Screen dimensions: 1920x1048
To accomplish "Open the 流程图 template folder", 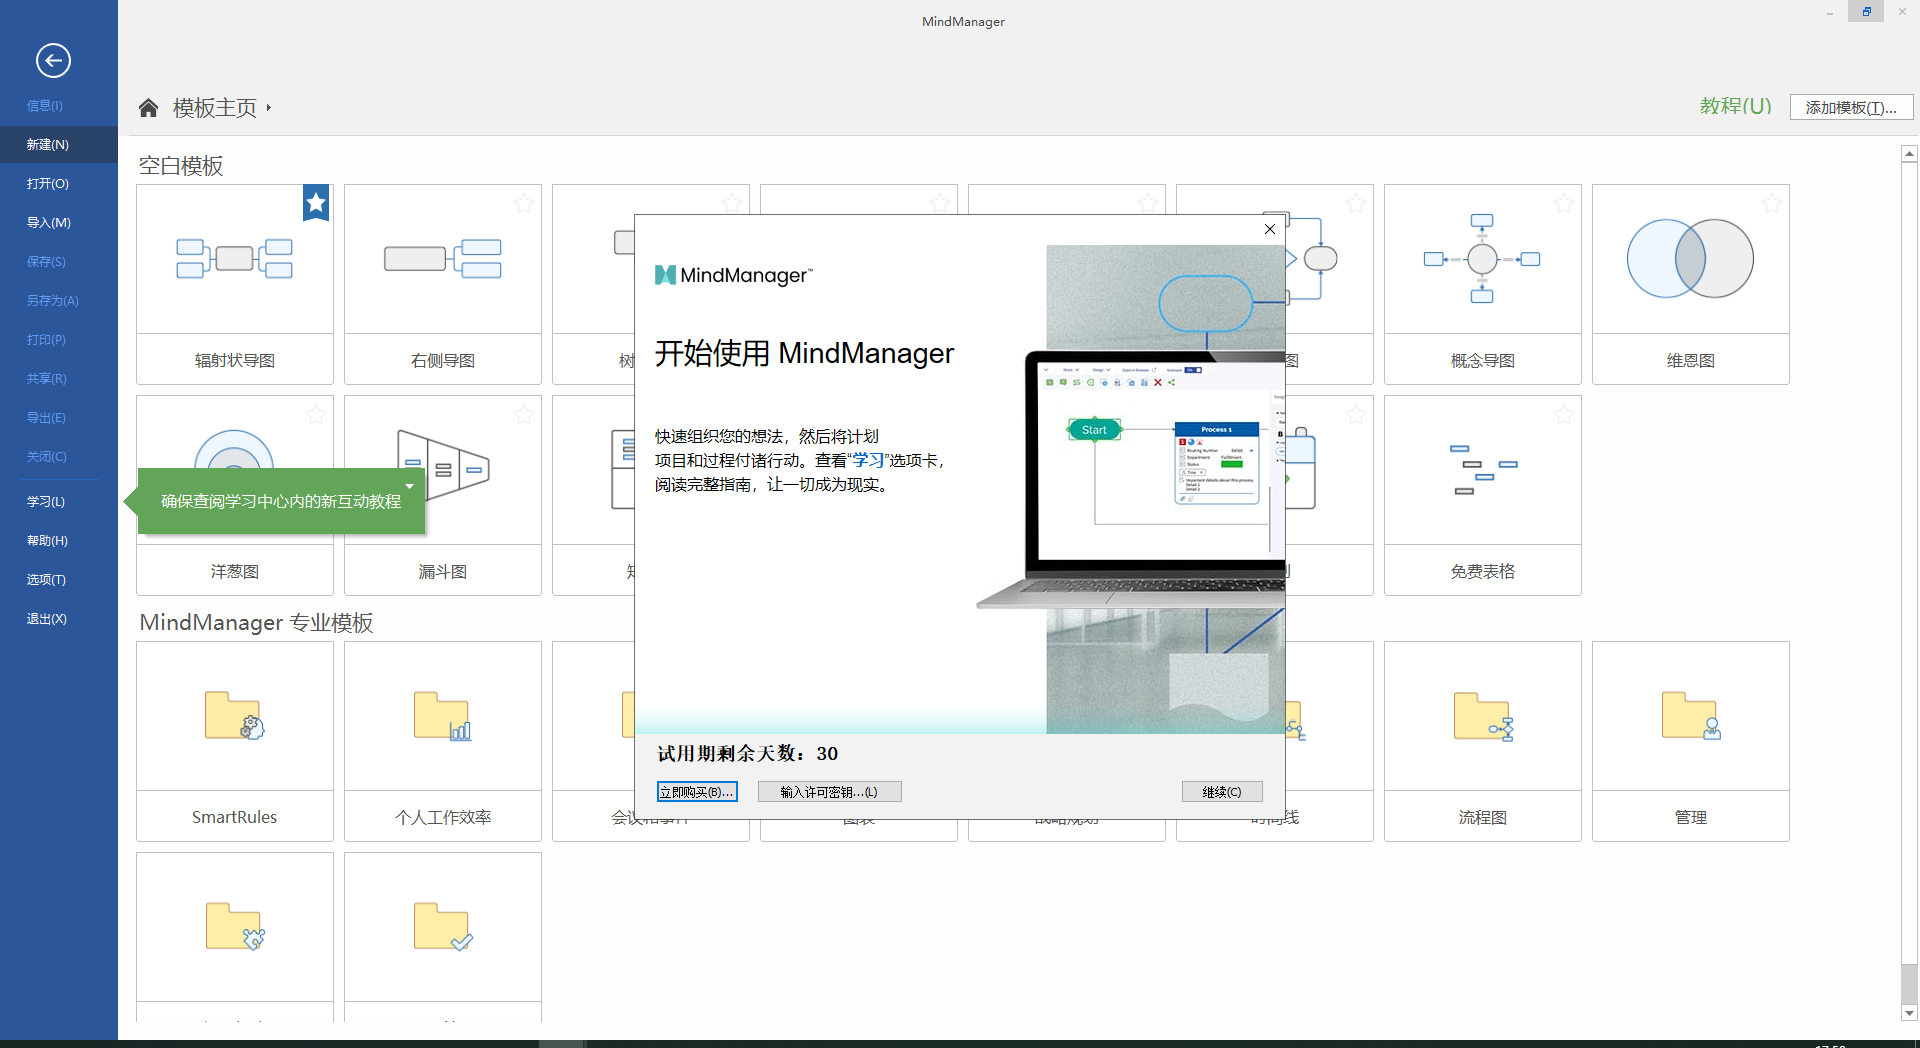I will [x=1482, y=740].
